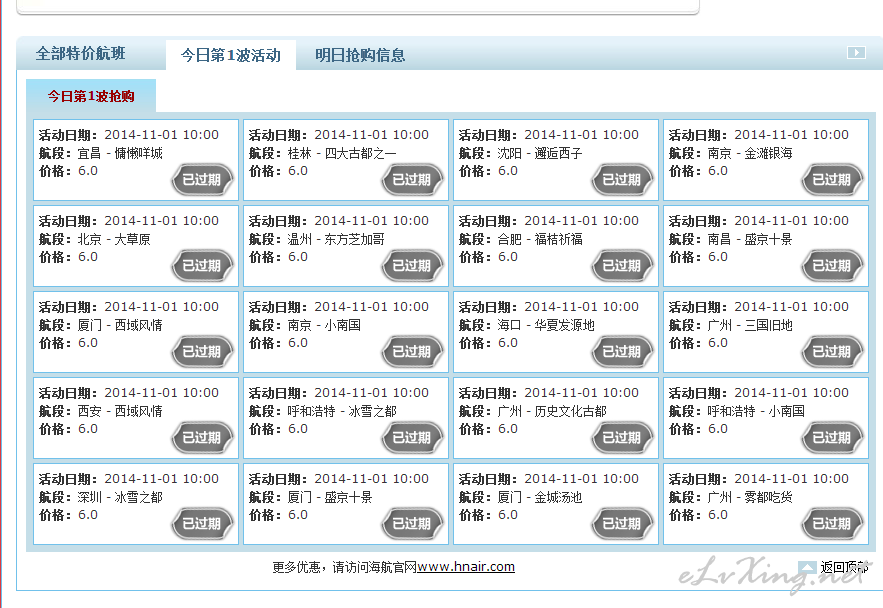This screenshot has width=883, height=608.
Task: Open the www.hnair.com link
Action: pyautogui.click(x=466, y=567)
